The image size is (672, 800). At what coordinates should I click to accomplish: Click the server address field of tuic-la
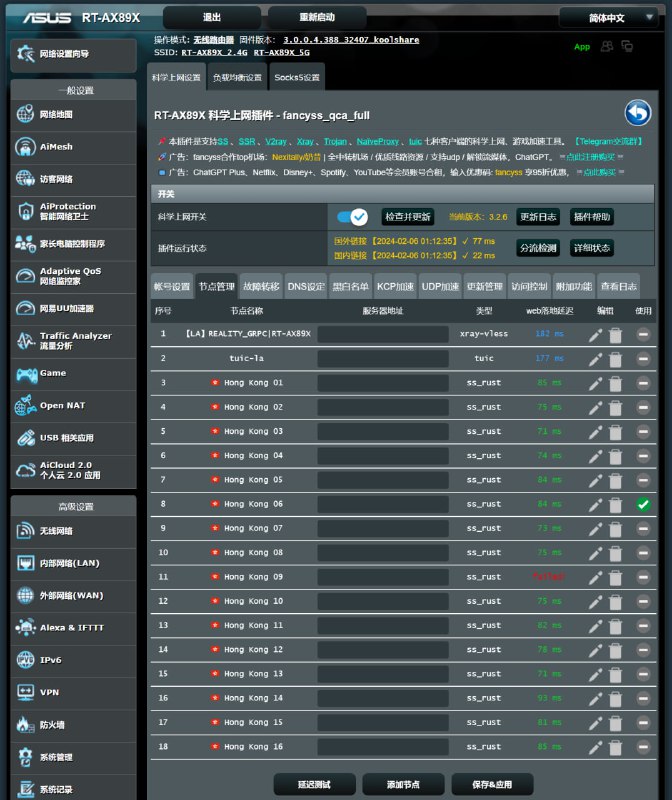(383, 359)
